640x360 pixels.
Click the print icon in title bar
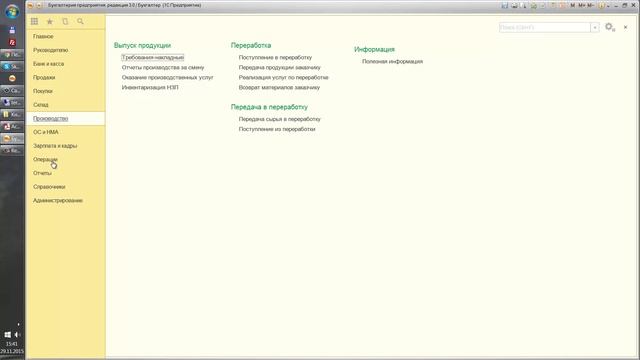point(514,5)
